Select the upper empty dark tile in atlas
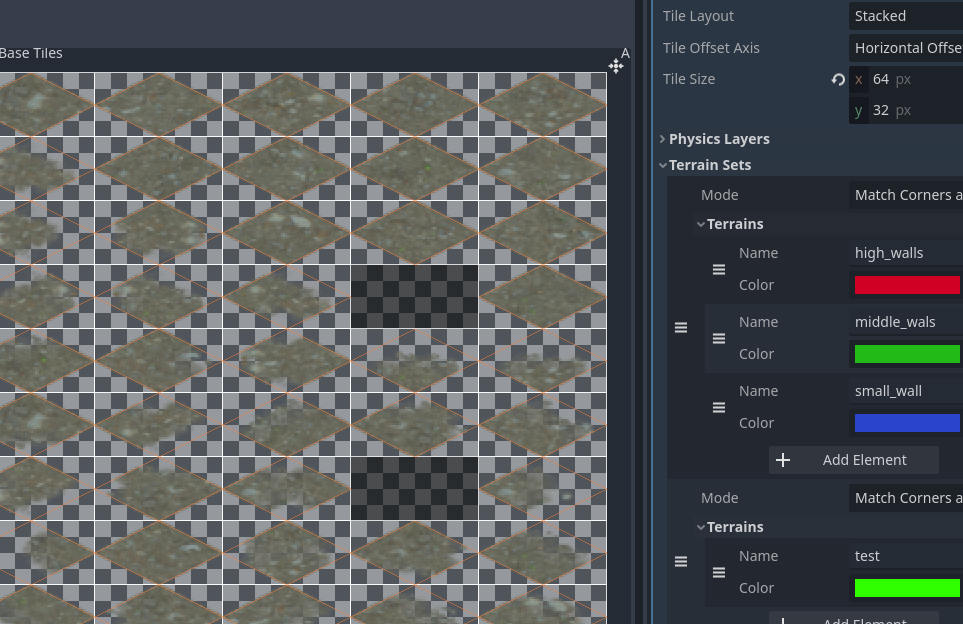The width and height of the screenshot is (963, 624). coord(414,296)
